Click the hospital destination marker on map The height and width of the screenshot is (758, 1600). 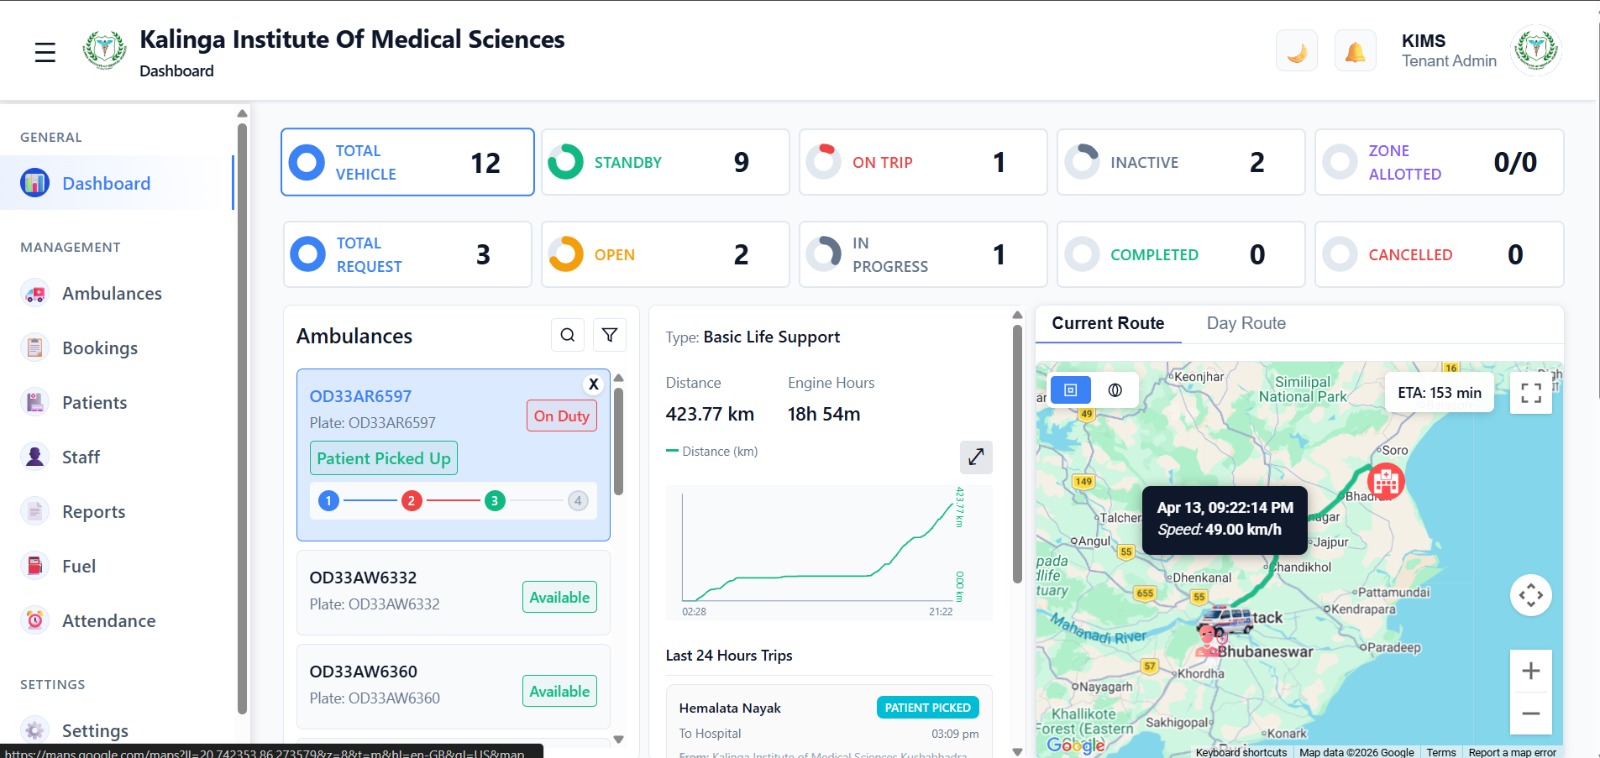pos(1386,482)
